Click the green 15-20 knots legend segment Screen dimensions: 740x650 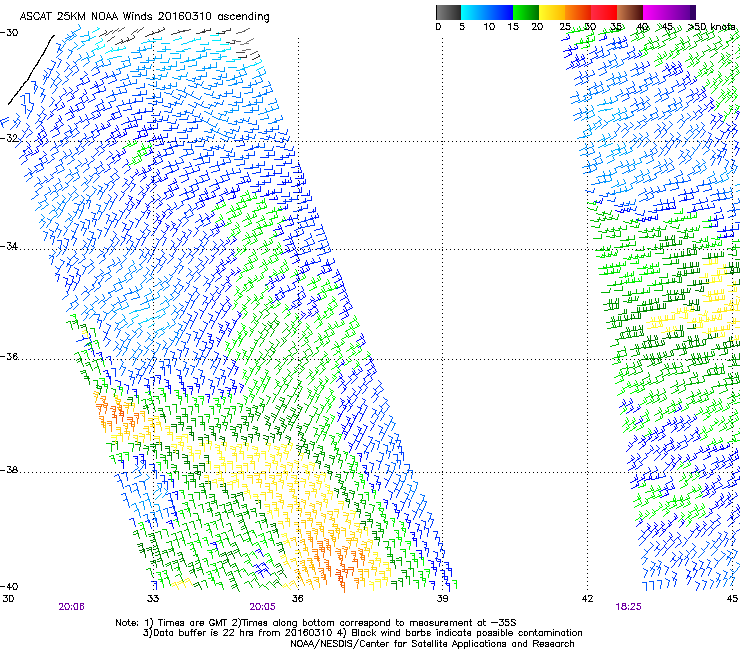(526, 12)
